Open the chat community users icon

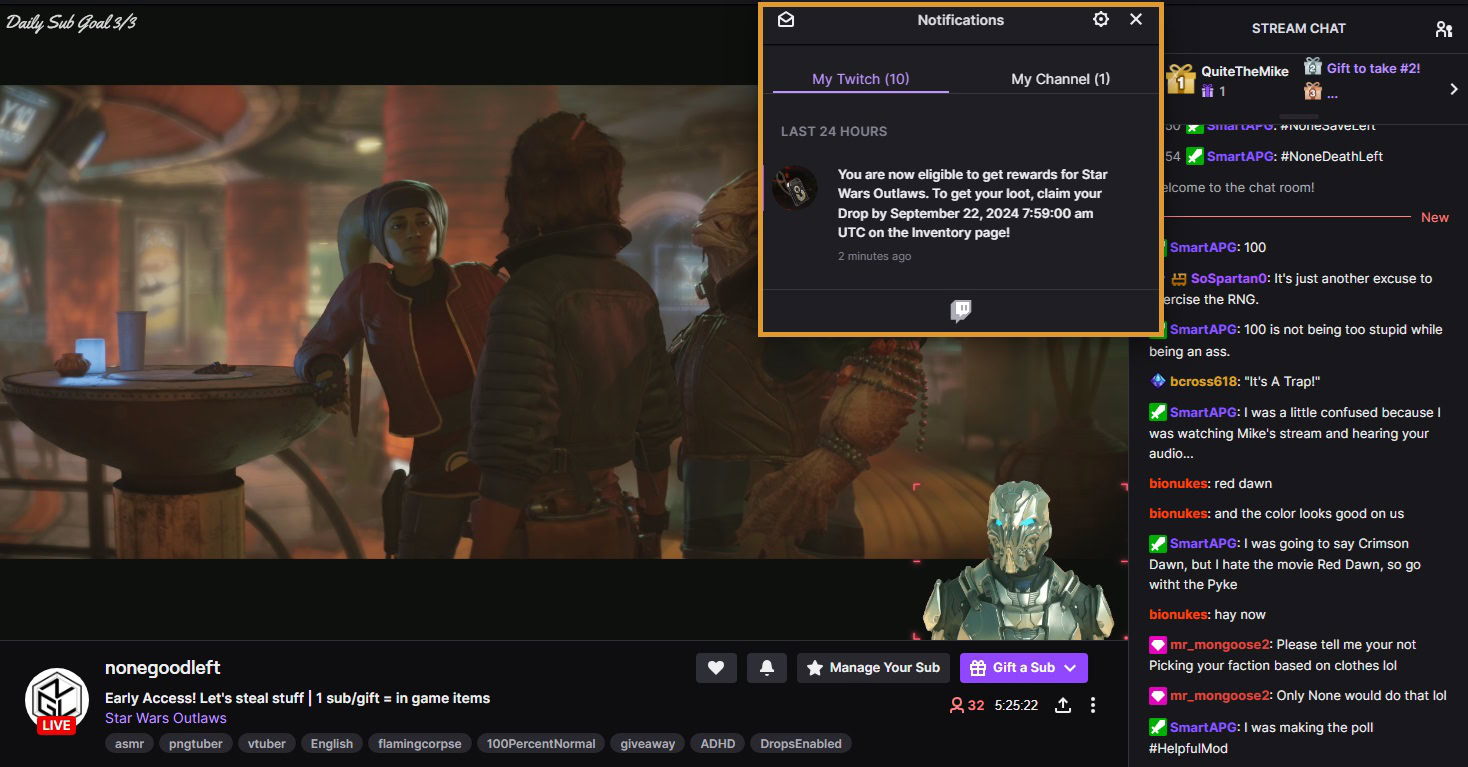(x=1443, y=29)
